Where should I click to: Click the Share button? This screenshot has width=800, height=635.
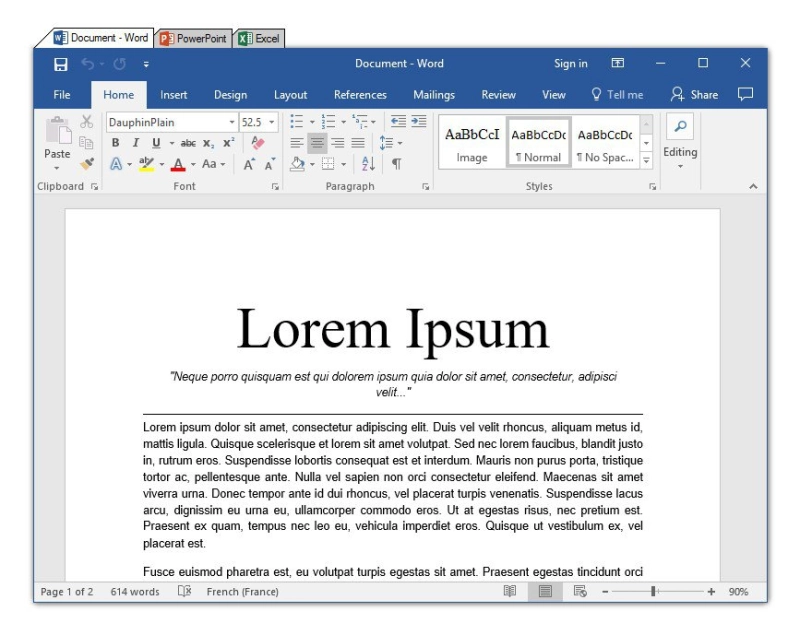coord(694,94)
